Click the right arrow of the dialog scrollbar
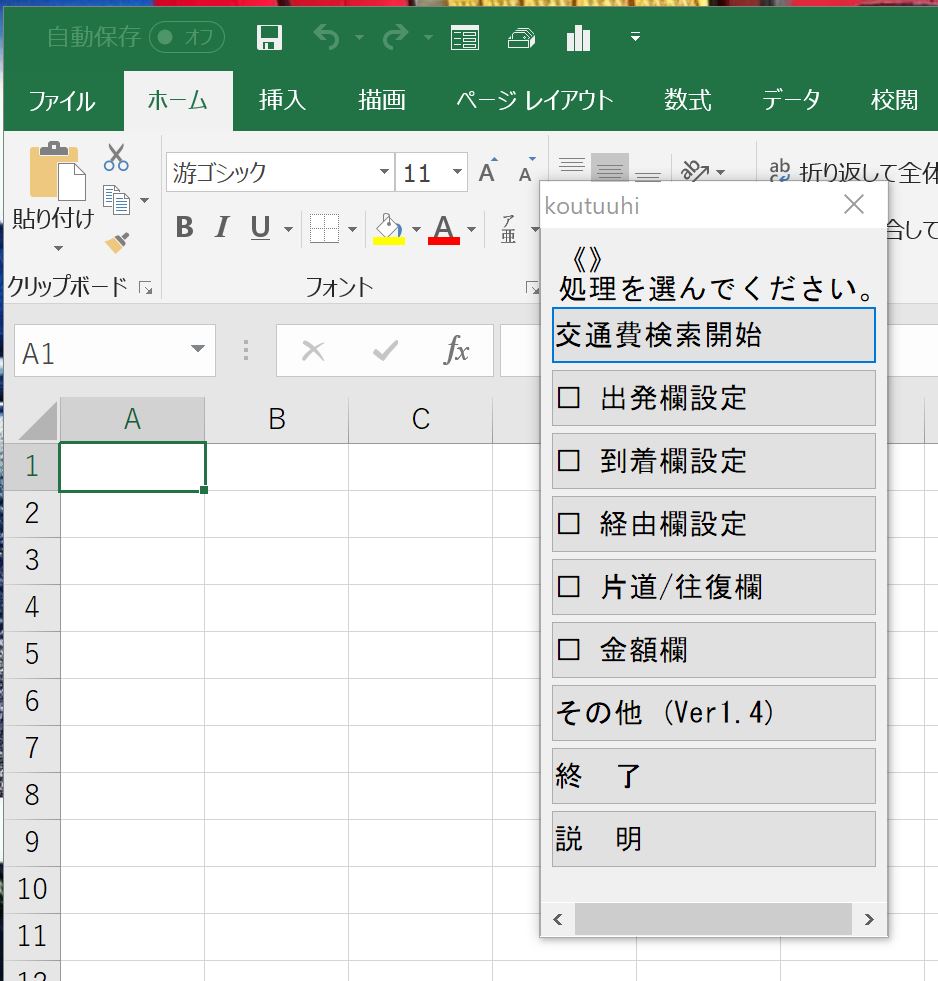This screenshot has height=981, width=938. (869, 919)
